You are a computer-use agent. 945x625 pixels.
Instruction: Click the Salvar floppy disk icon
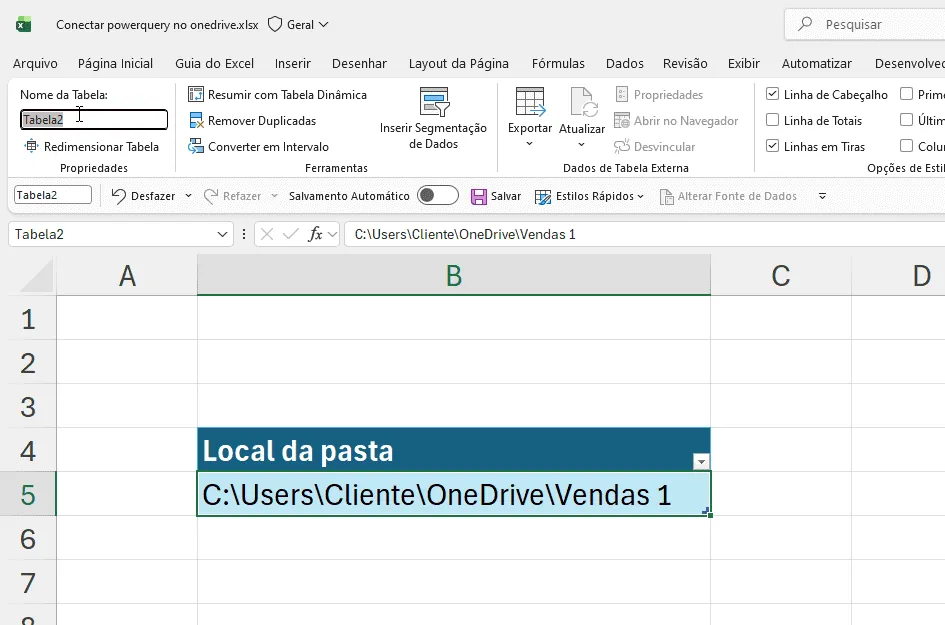479,196
